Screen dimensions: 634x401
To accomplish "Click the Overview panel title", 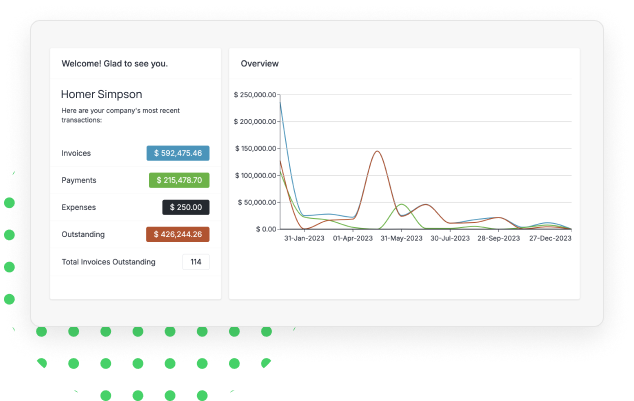I will tap(259, 64).
